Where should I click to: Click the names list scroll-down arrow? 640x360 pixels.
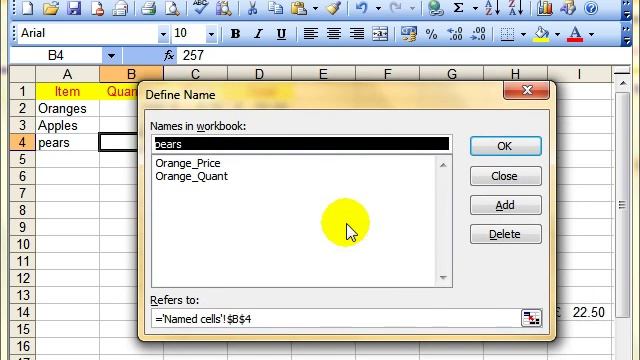[443, 278]
